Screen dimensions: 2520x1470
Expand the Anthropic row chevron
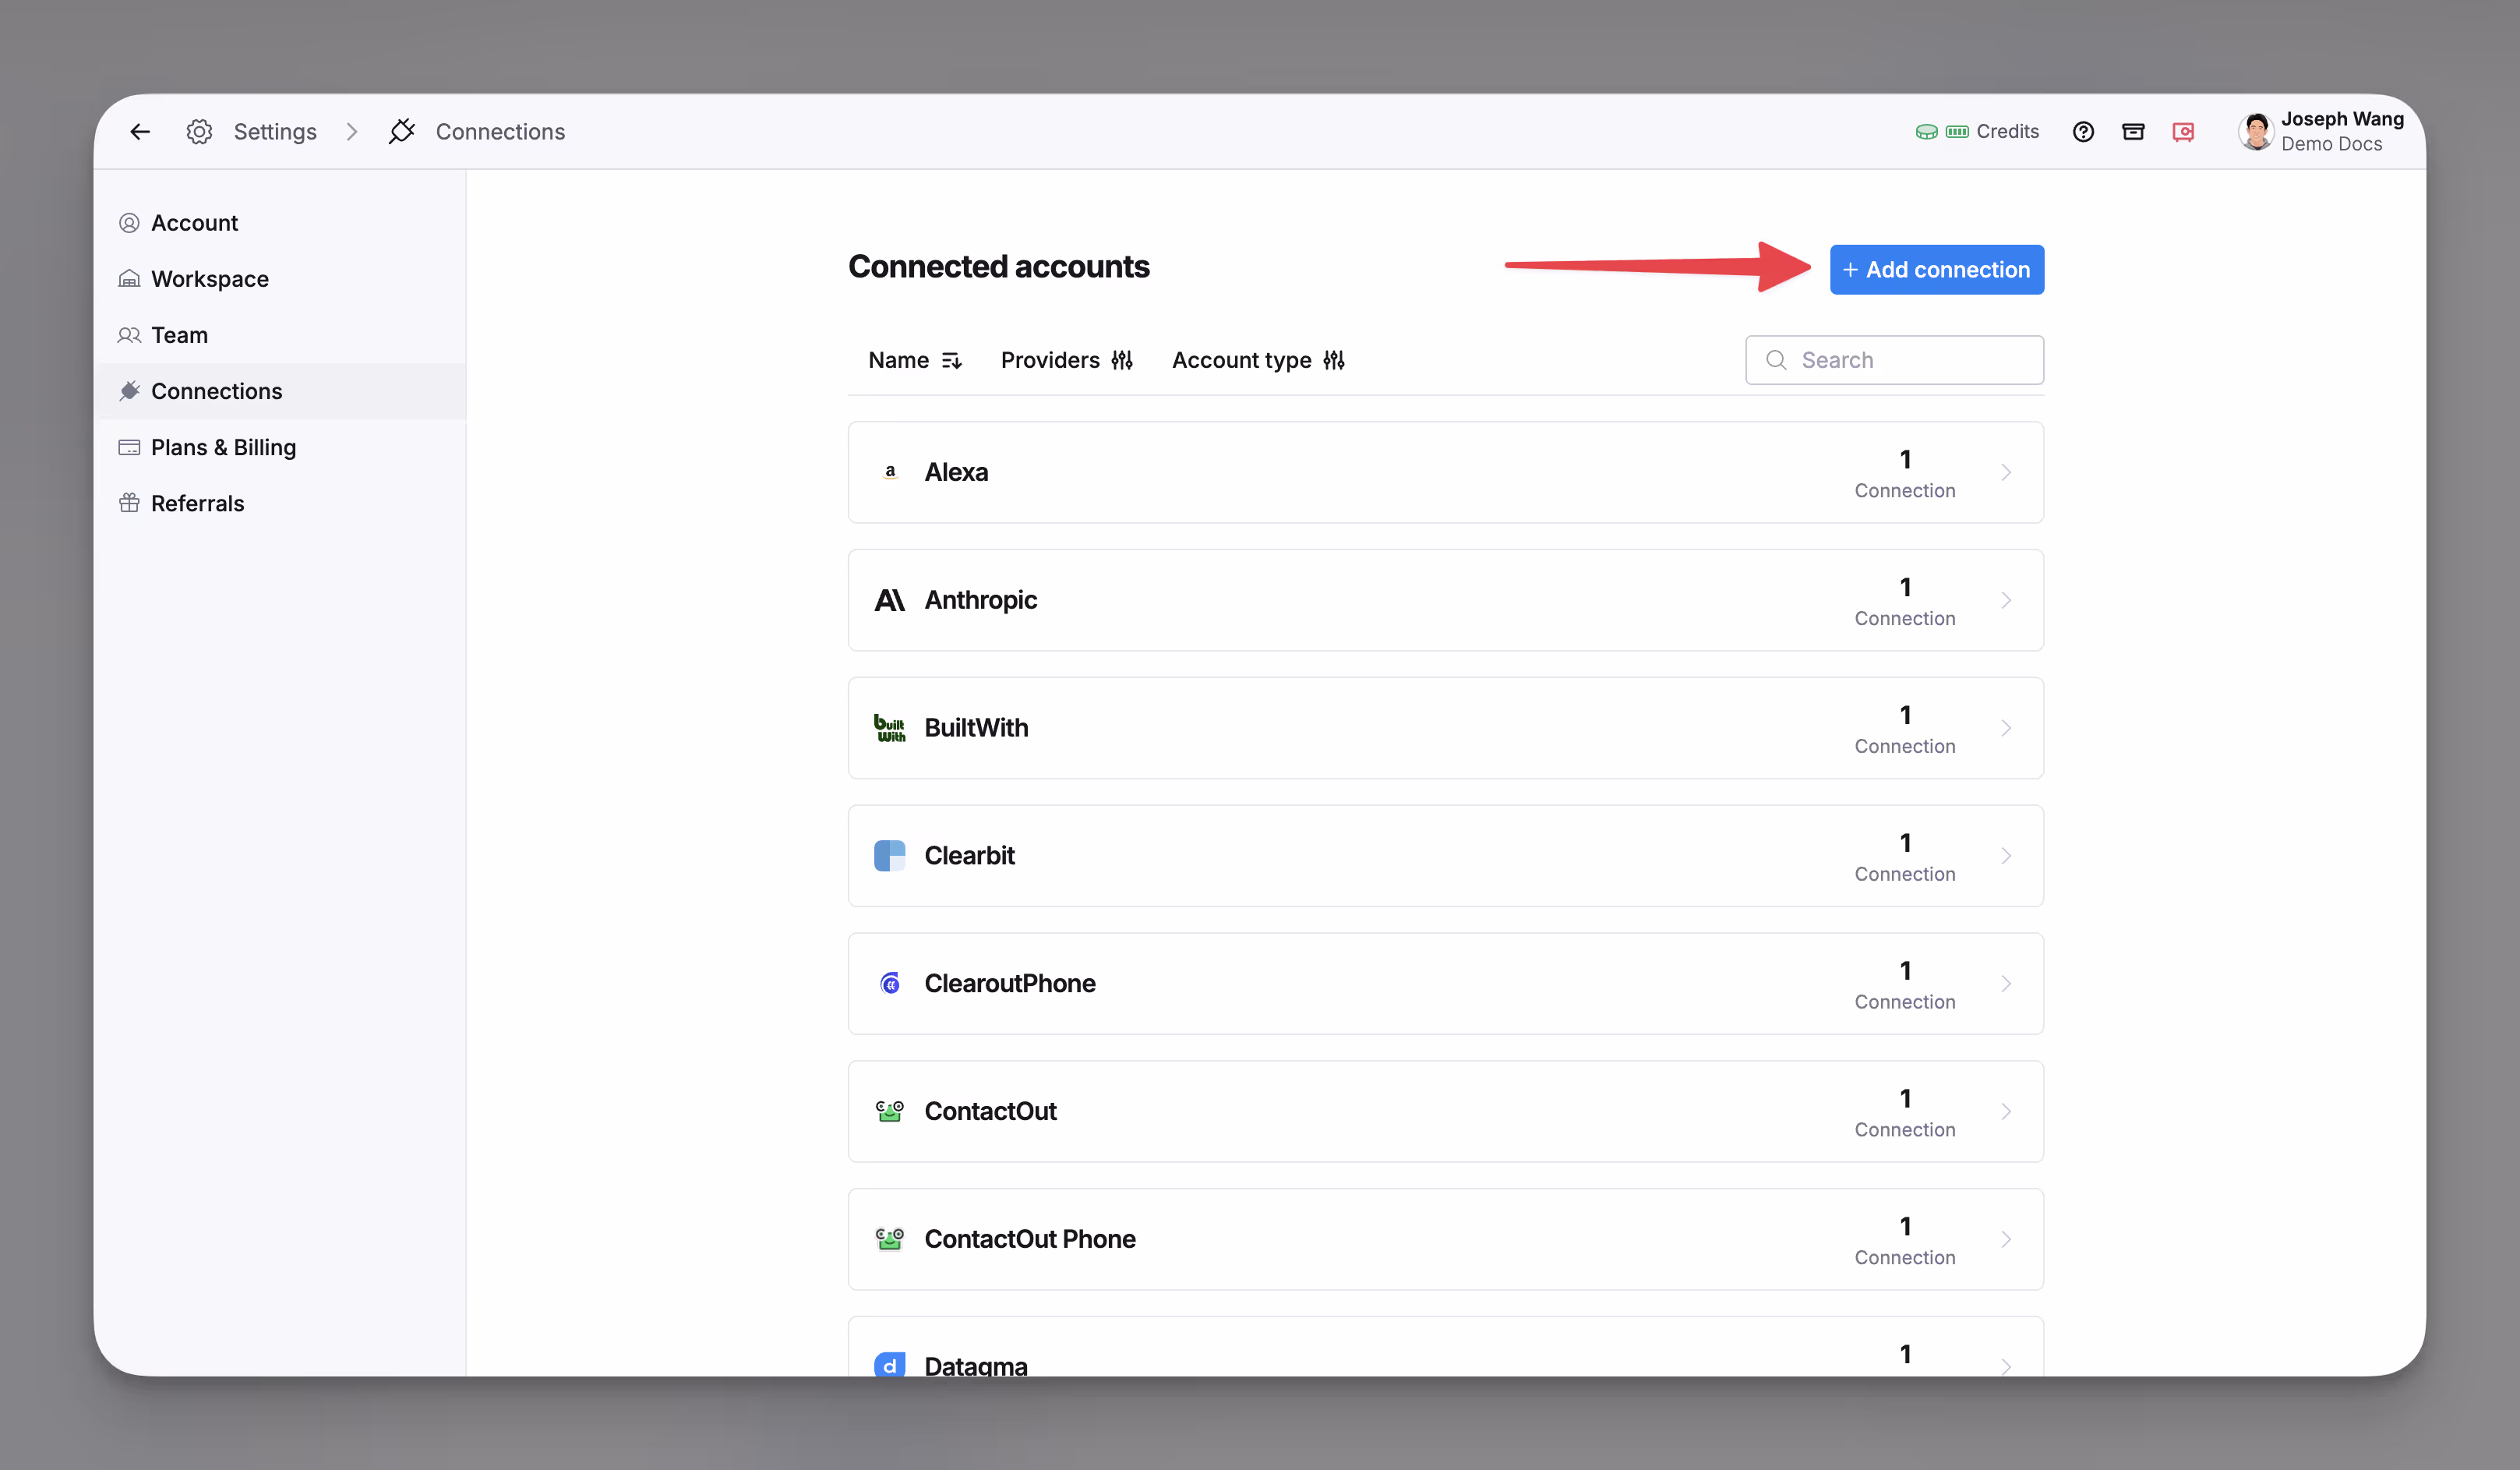pos(2006,600)
